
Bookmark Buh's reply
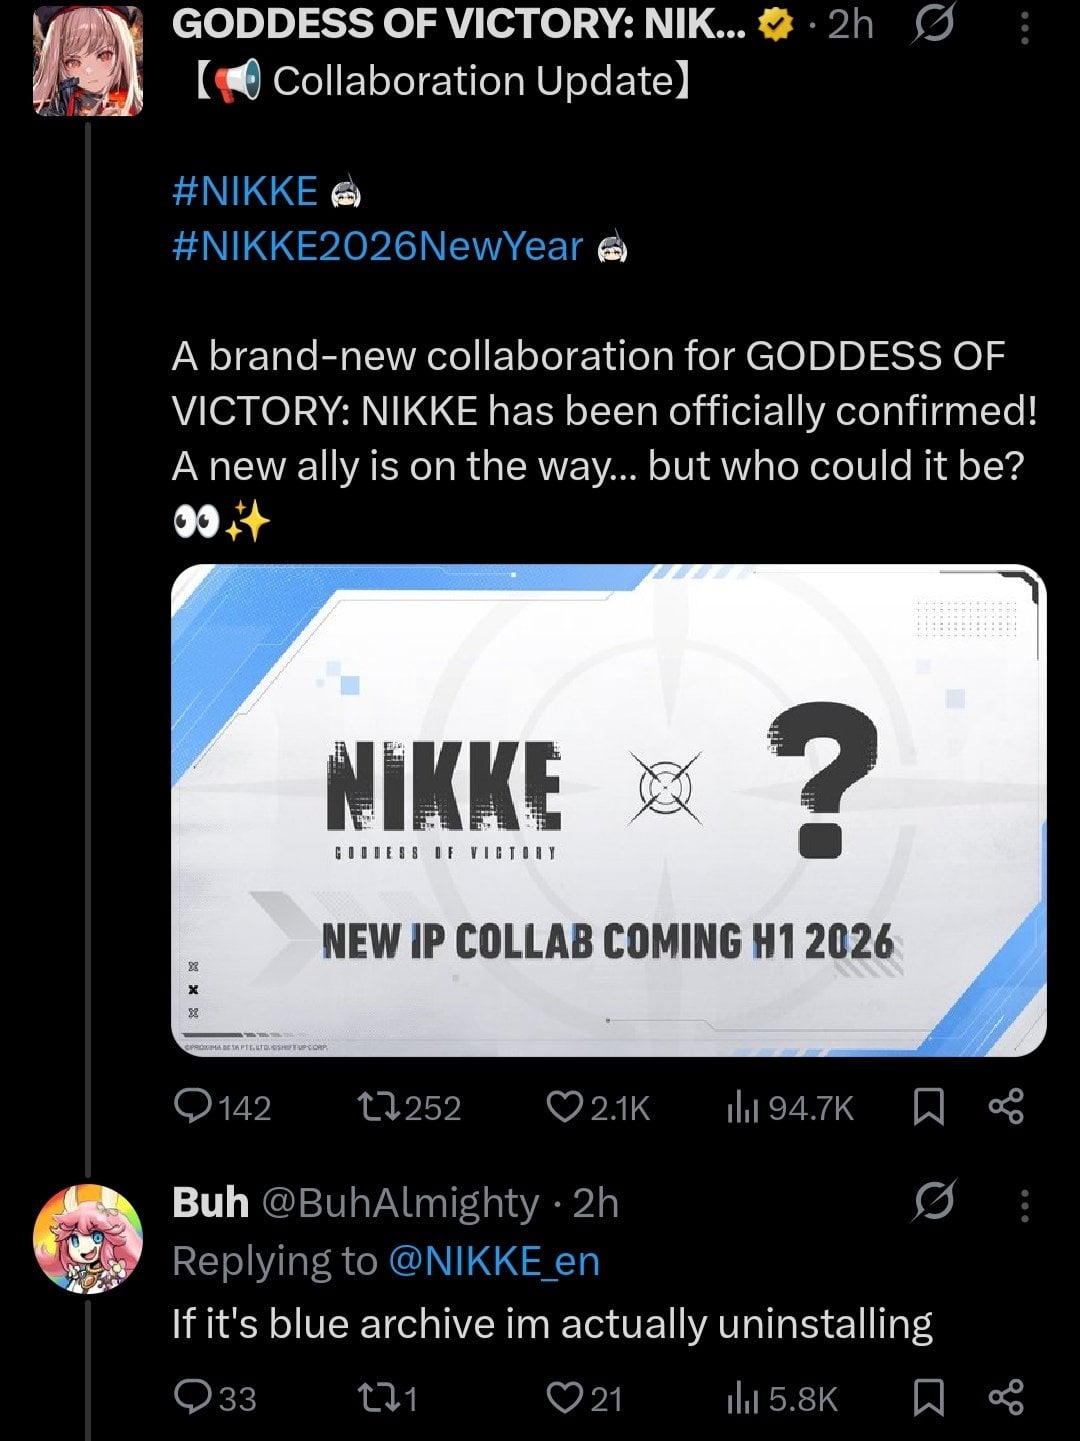click(930, 1398)
